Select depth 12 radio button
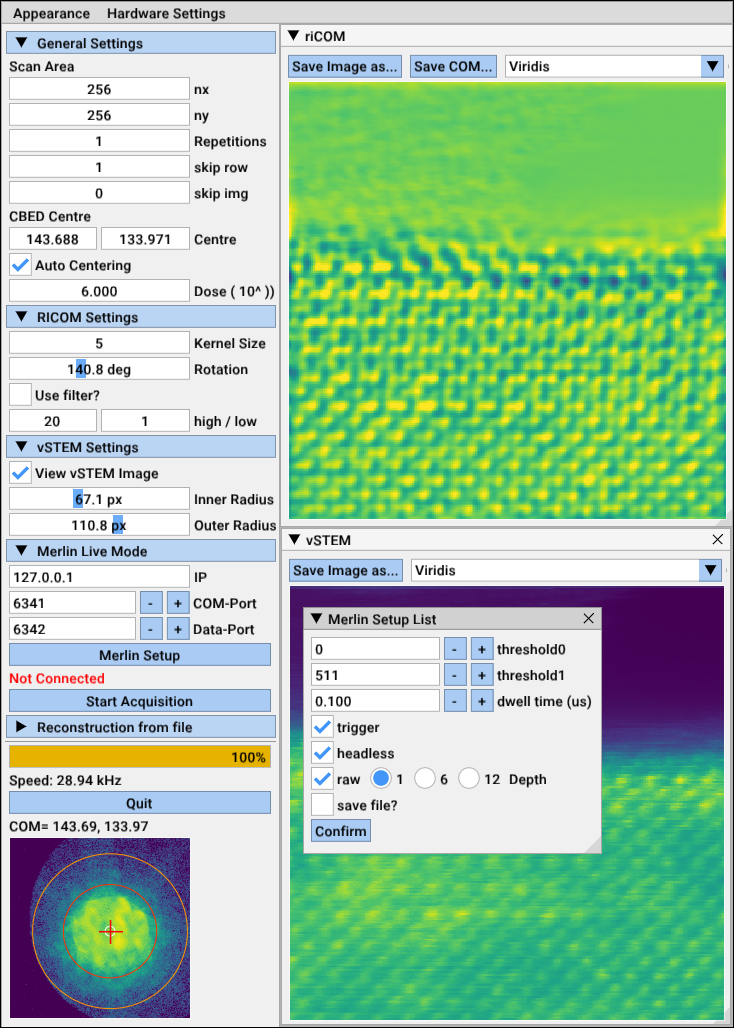The image size is (734, 1028). (469, 779)
